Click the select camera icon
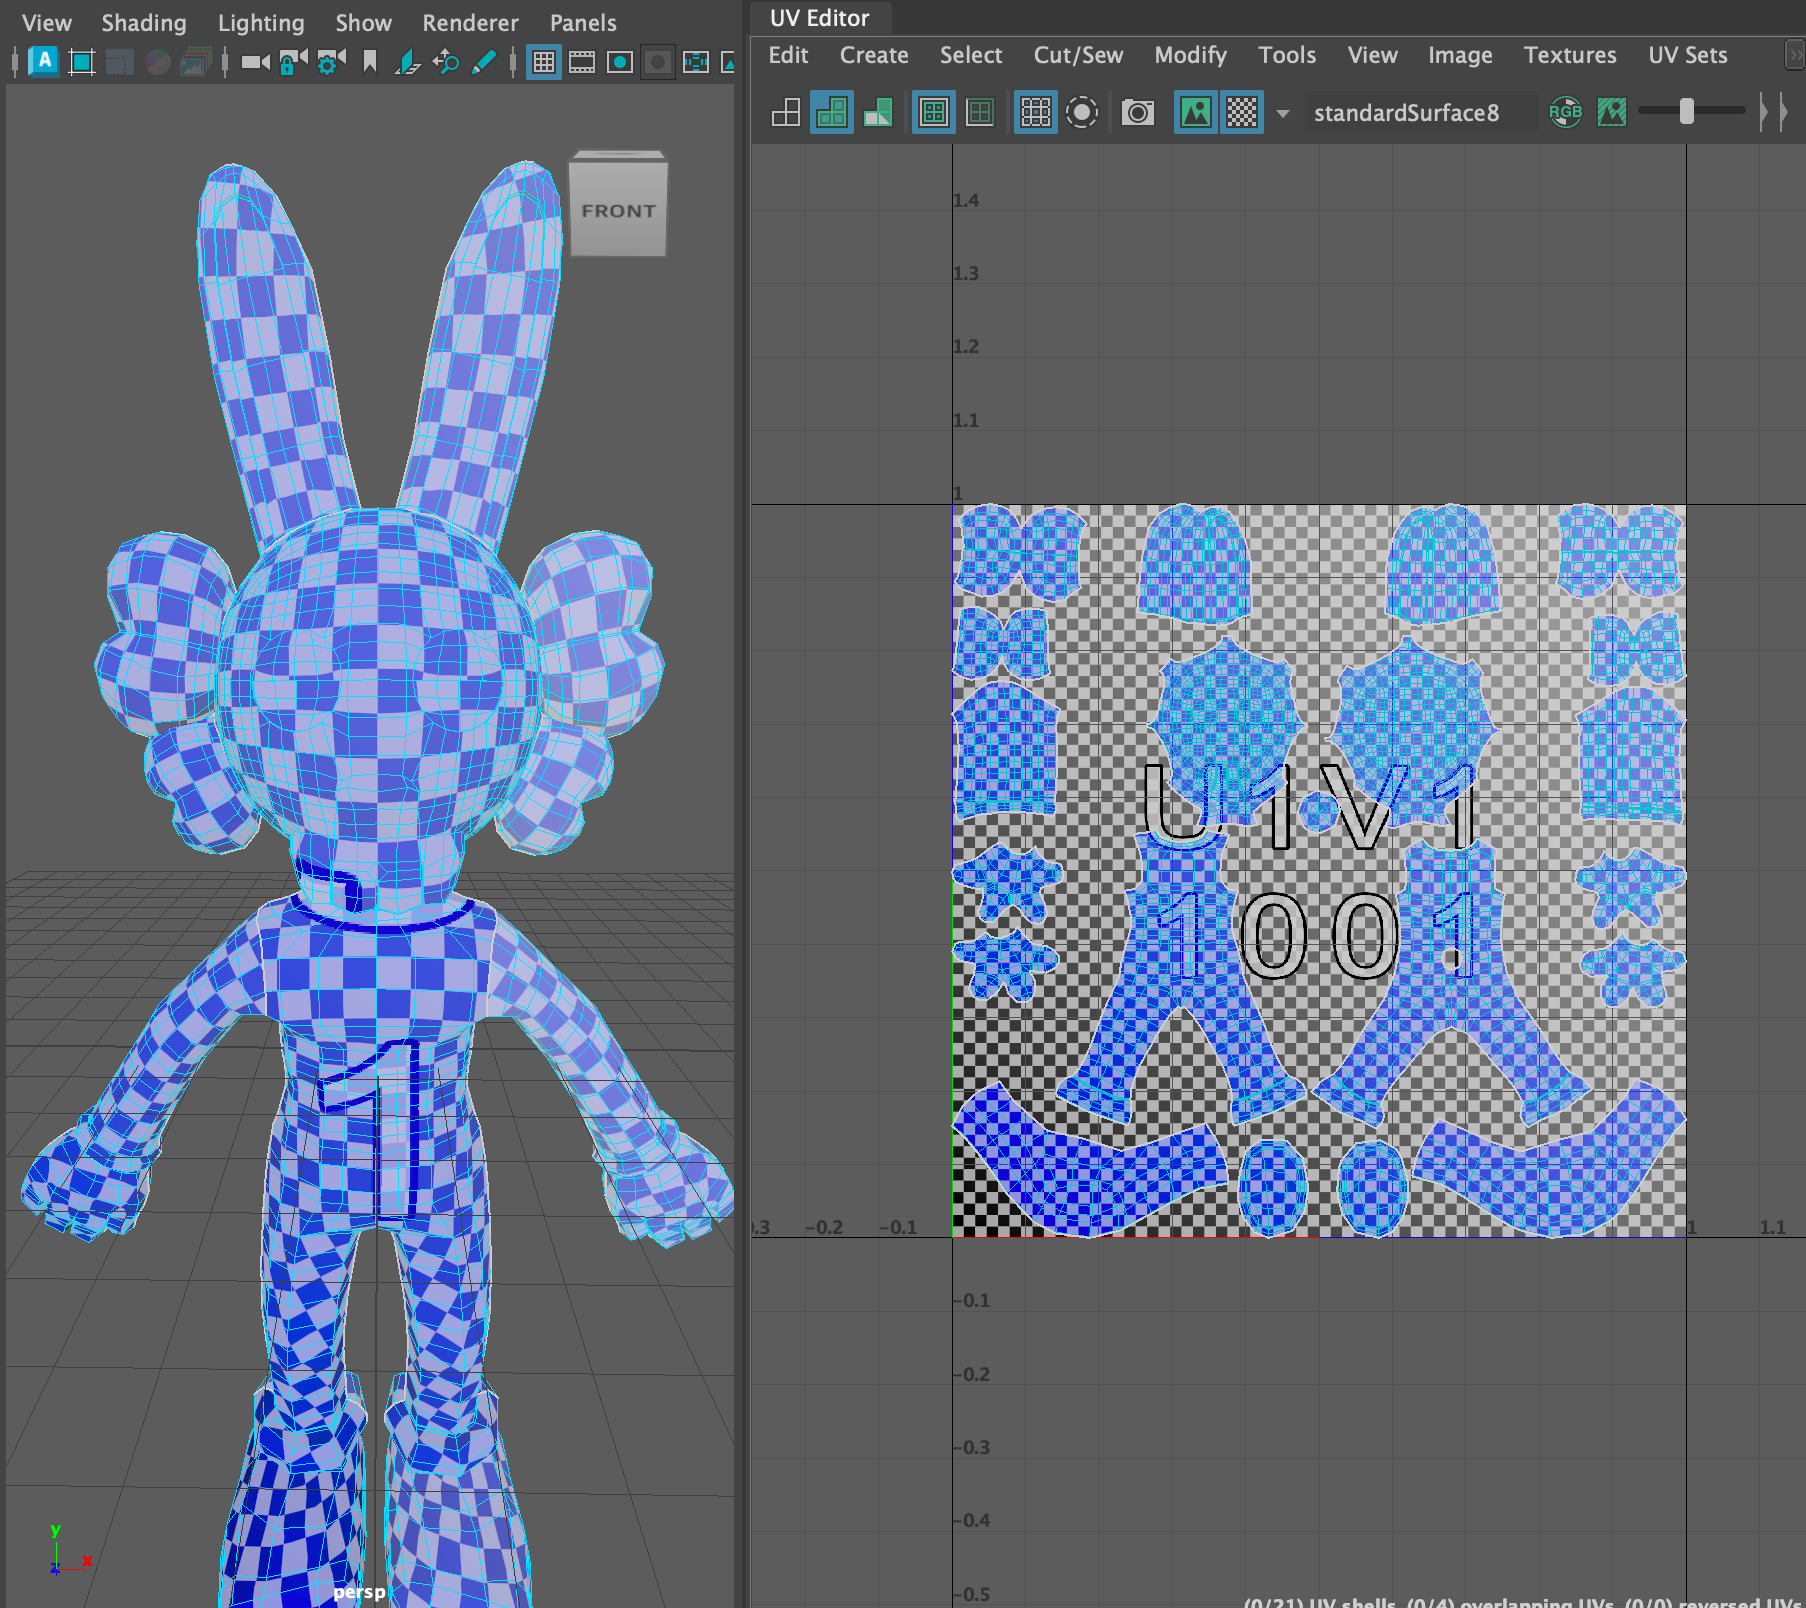 click(255, 62)
